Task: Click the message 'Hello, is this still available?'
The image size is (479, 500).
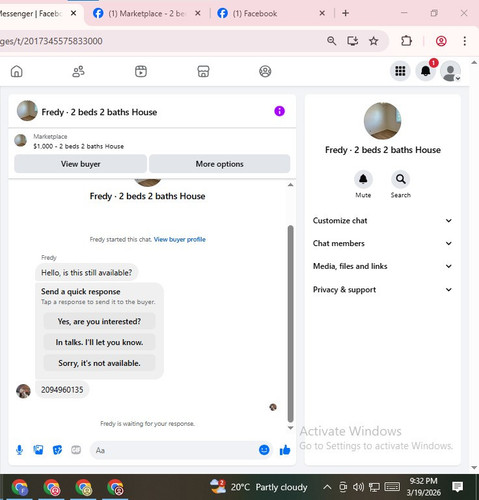Action: 87,273
